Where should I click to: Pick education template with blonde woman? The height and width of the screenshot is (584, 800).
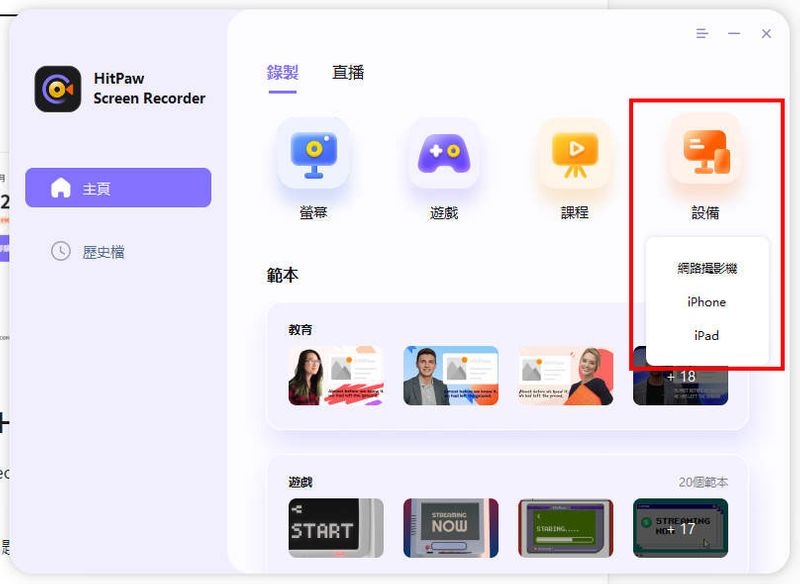(x=566, y=376)
